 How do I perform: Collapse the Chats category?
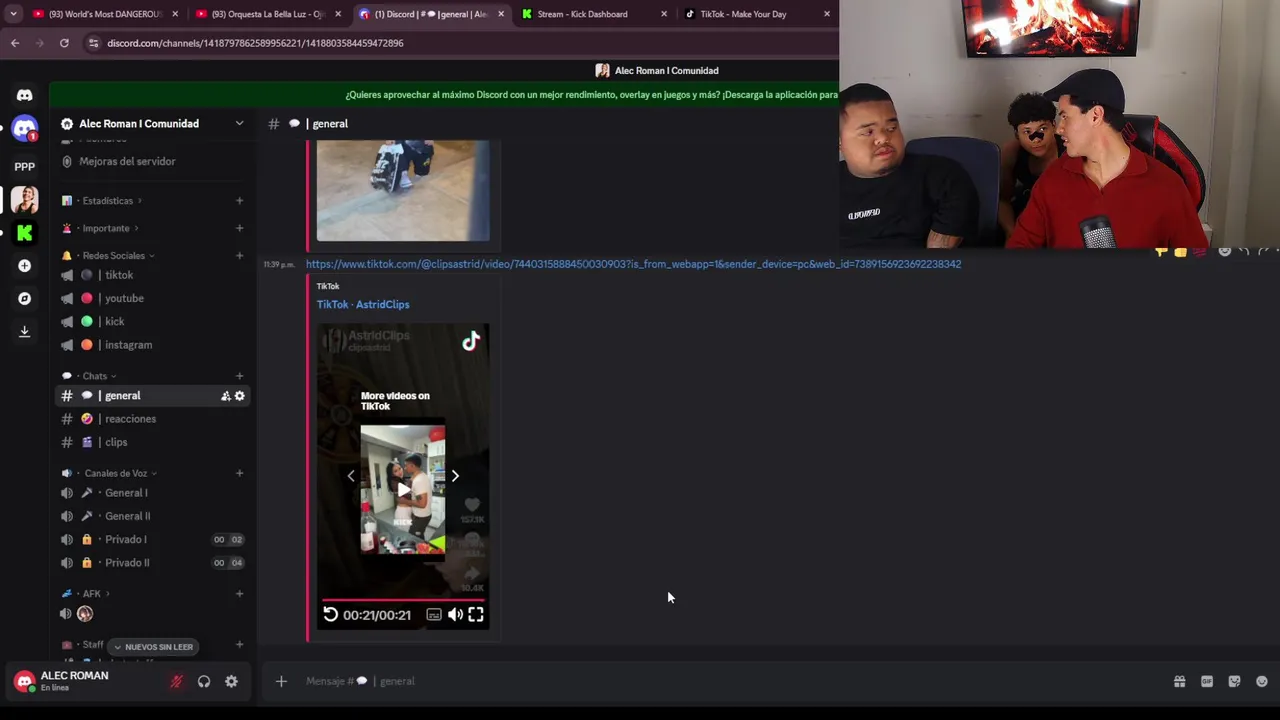click(95, 376)
